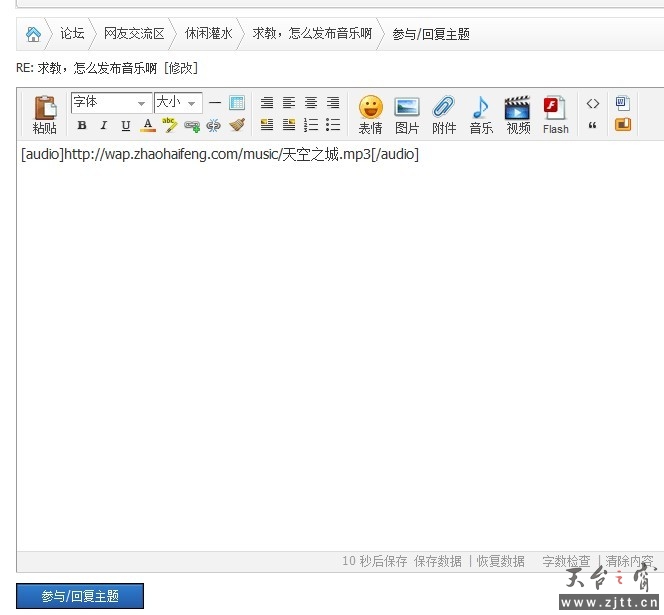Go to 网友交流区 in breadcrumb

(134, 34)
